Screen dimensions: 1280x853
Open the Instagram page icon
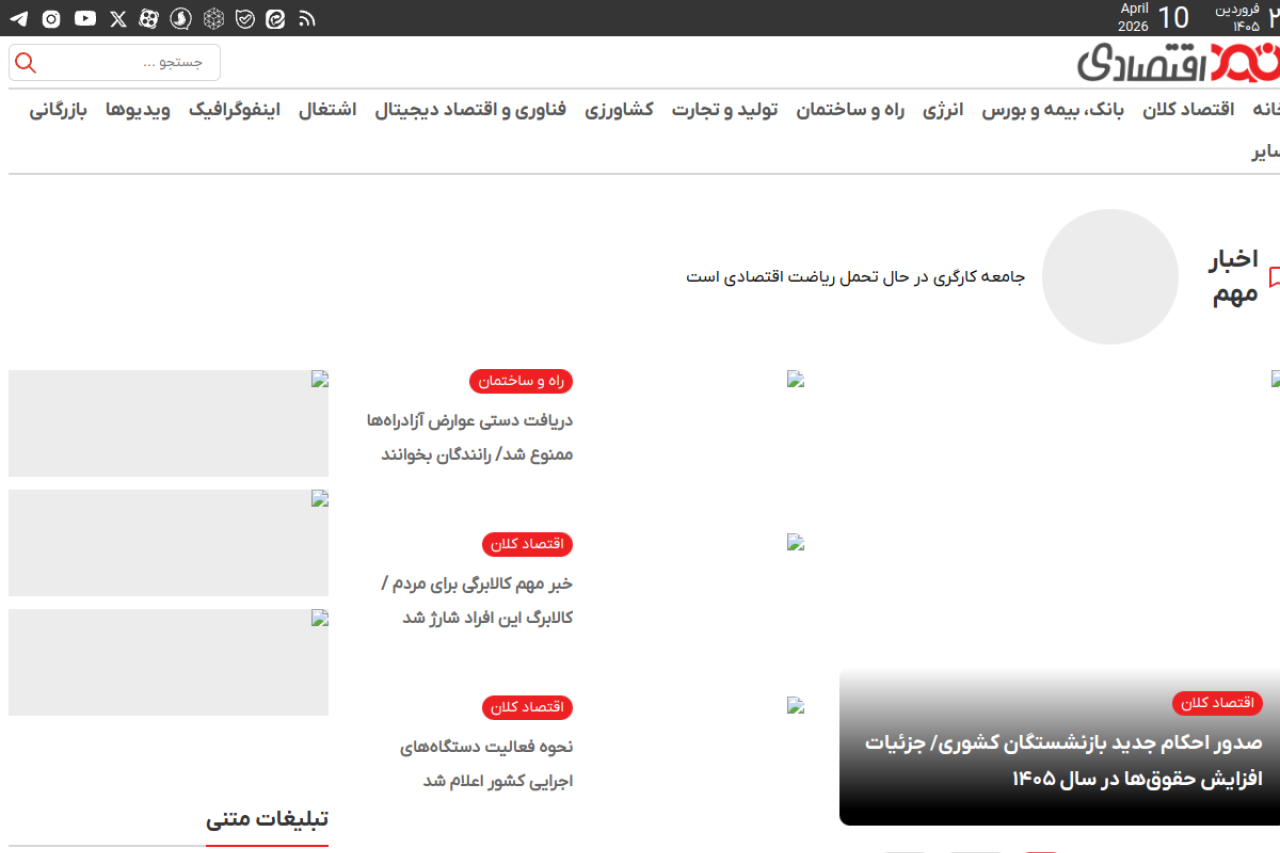click(51, 18)
